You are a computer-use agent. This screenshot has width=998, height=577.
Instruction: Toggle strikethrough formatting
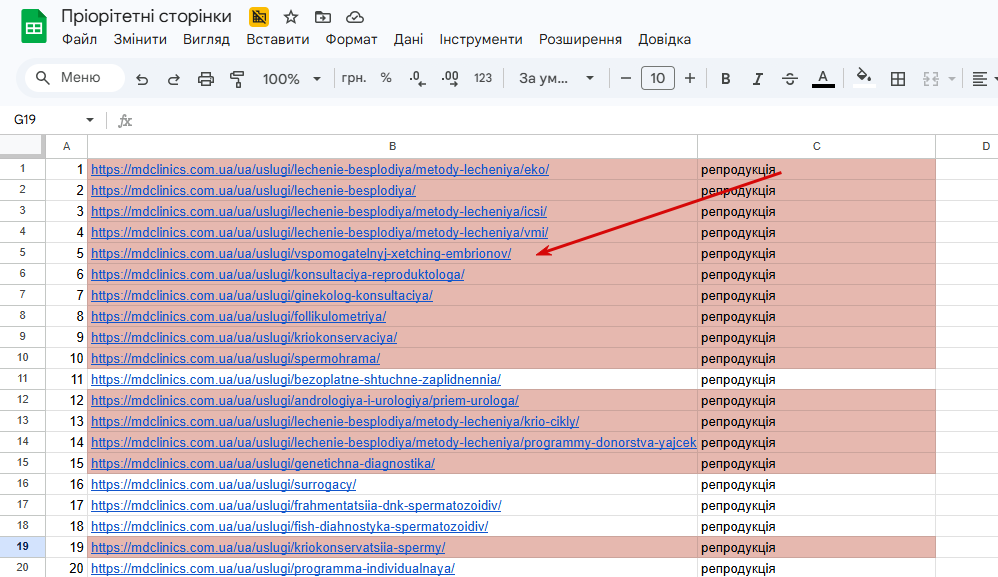pyautogui.click(x=790, y=78)
